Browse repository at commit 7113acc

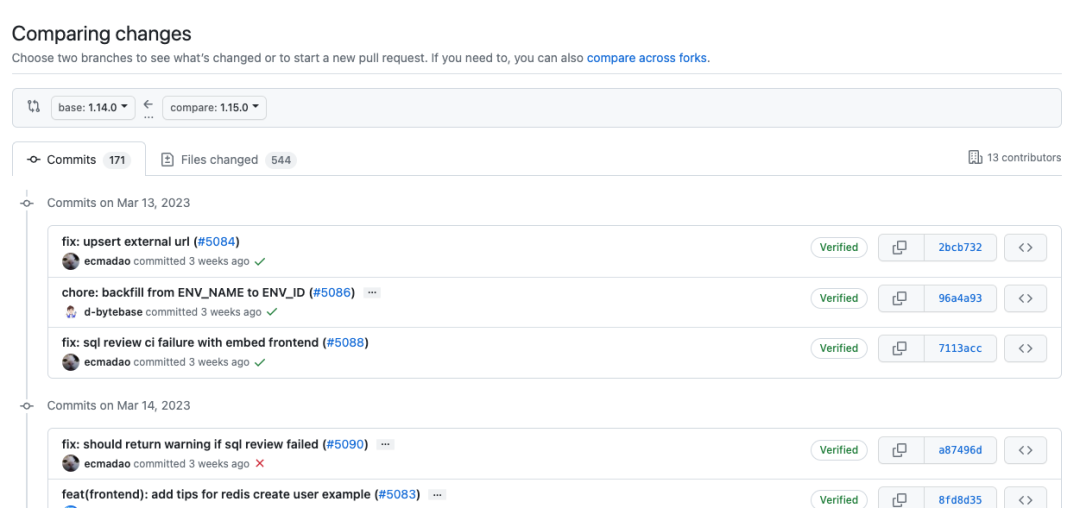tap(1025, 348)
